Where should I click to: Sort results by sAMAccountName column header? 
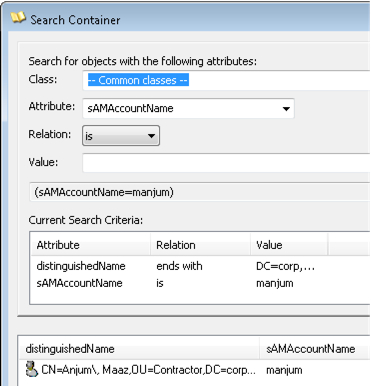pos(315,349)
